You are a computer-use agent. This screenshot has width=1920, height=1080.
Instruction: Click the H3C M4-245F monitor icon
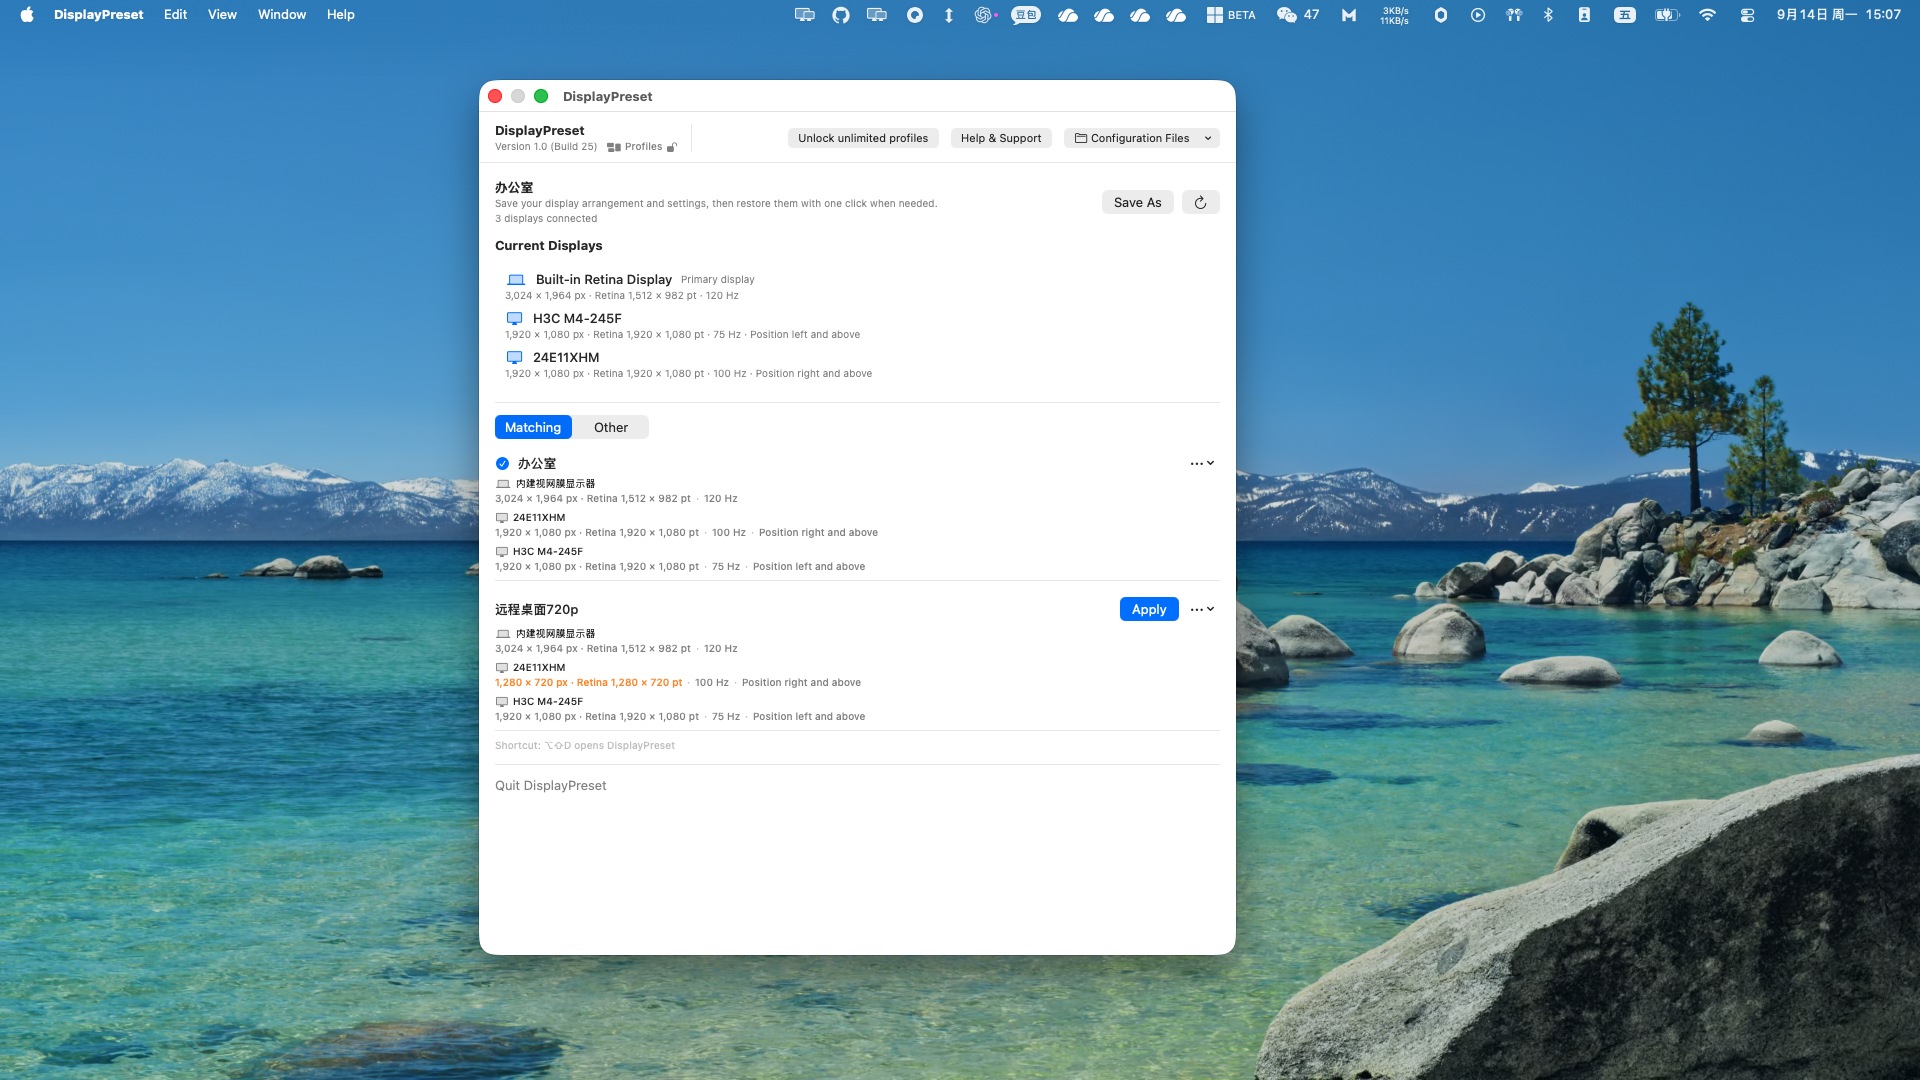pyautogui.click(x=514, y=319)
